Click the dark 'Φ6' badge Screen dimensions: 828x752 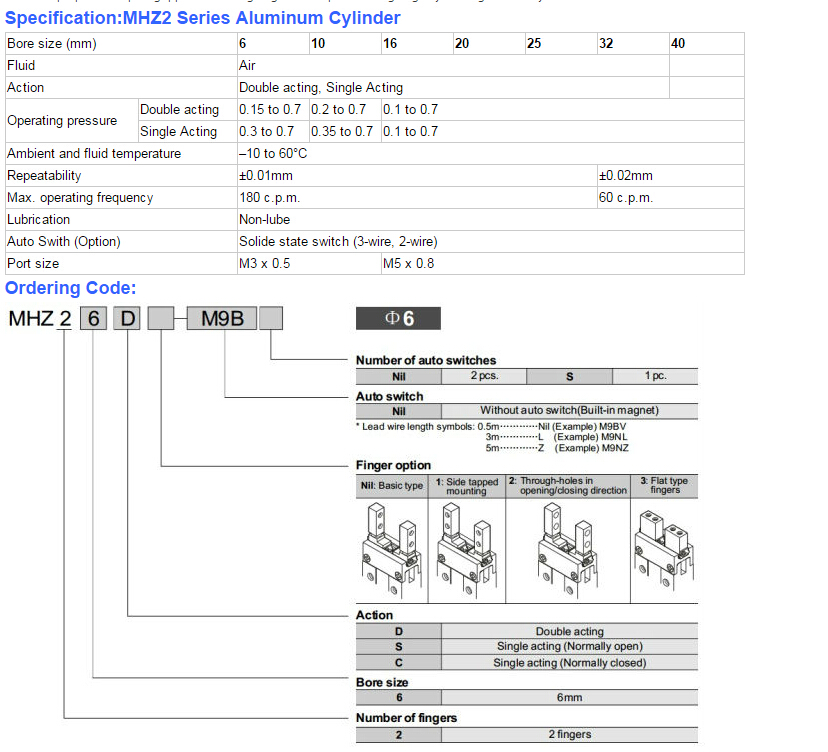coord(398,318)
